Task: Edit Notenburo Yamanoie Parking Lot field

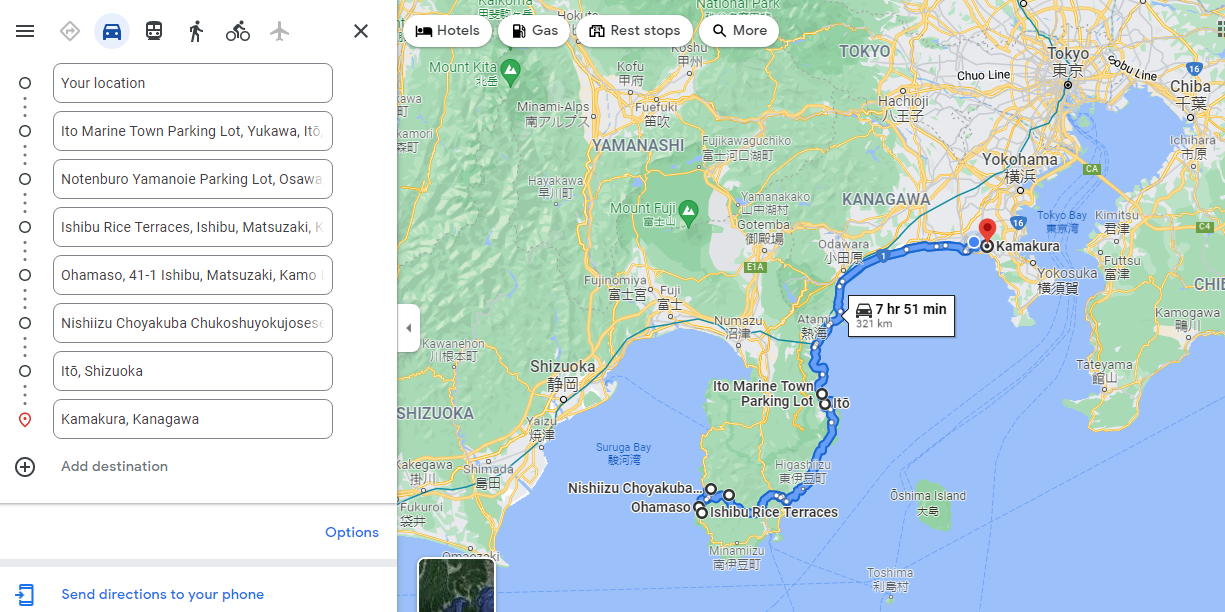Action: (x=193, y=179)
